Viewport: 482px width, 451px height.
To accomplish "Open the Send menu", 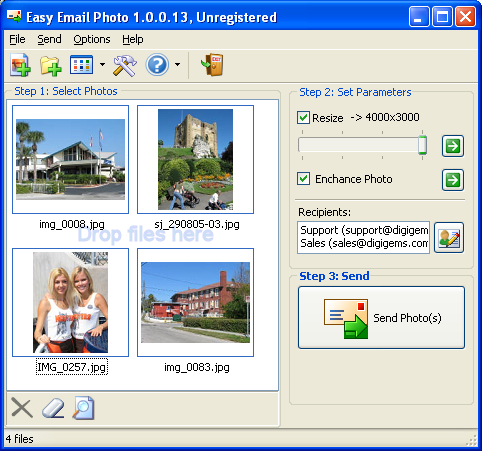I will coord(49,39).
